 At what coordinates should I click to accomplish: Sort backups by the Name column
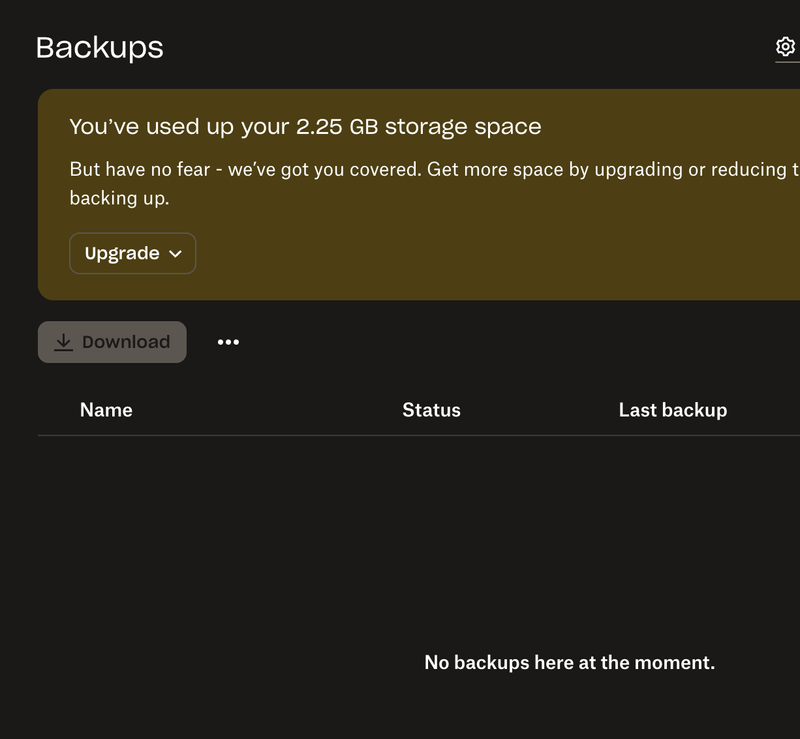[106, 410]
